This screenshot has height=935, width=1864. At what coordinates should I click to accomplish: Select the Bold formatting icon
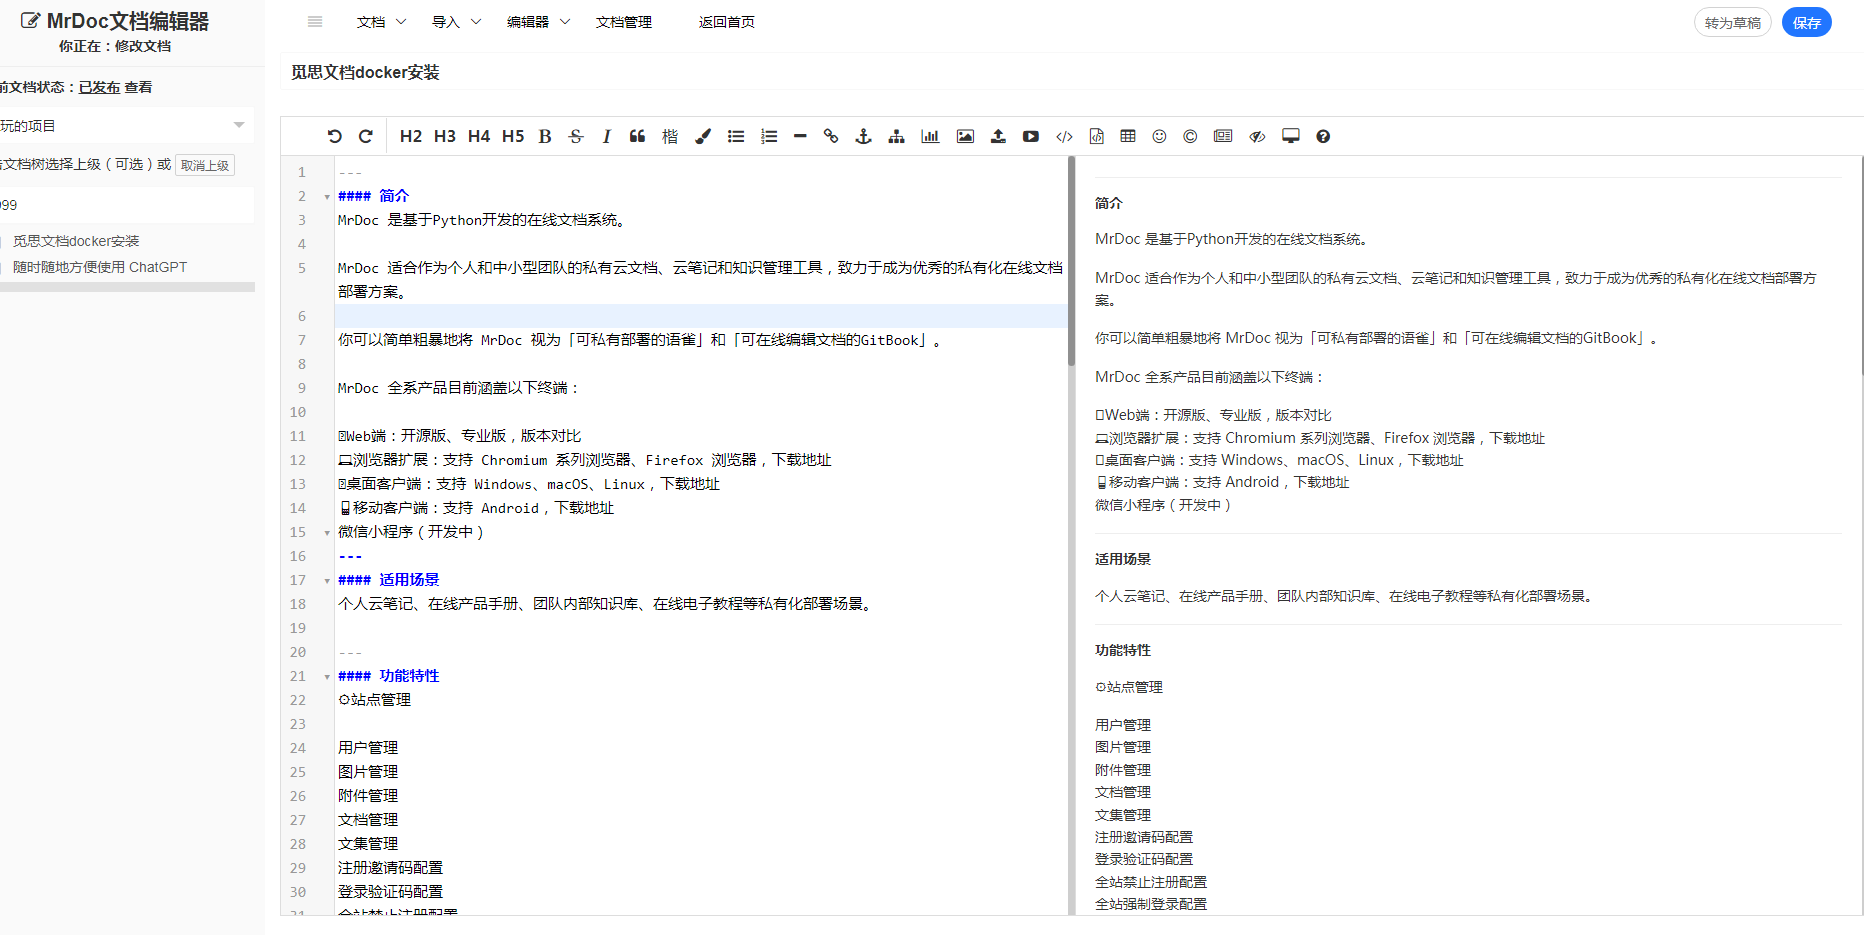click(x=545, y=136)
